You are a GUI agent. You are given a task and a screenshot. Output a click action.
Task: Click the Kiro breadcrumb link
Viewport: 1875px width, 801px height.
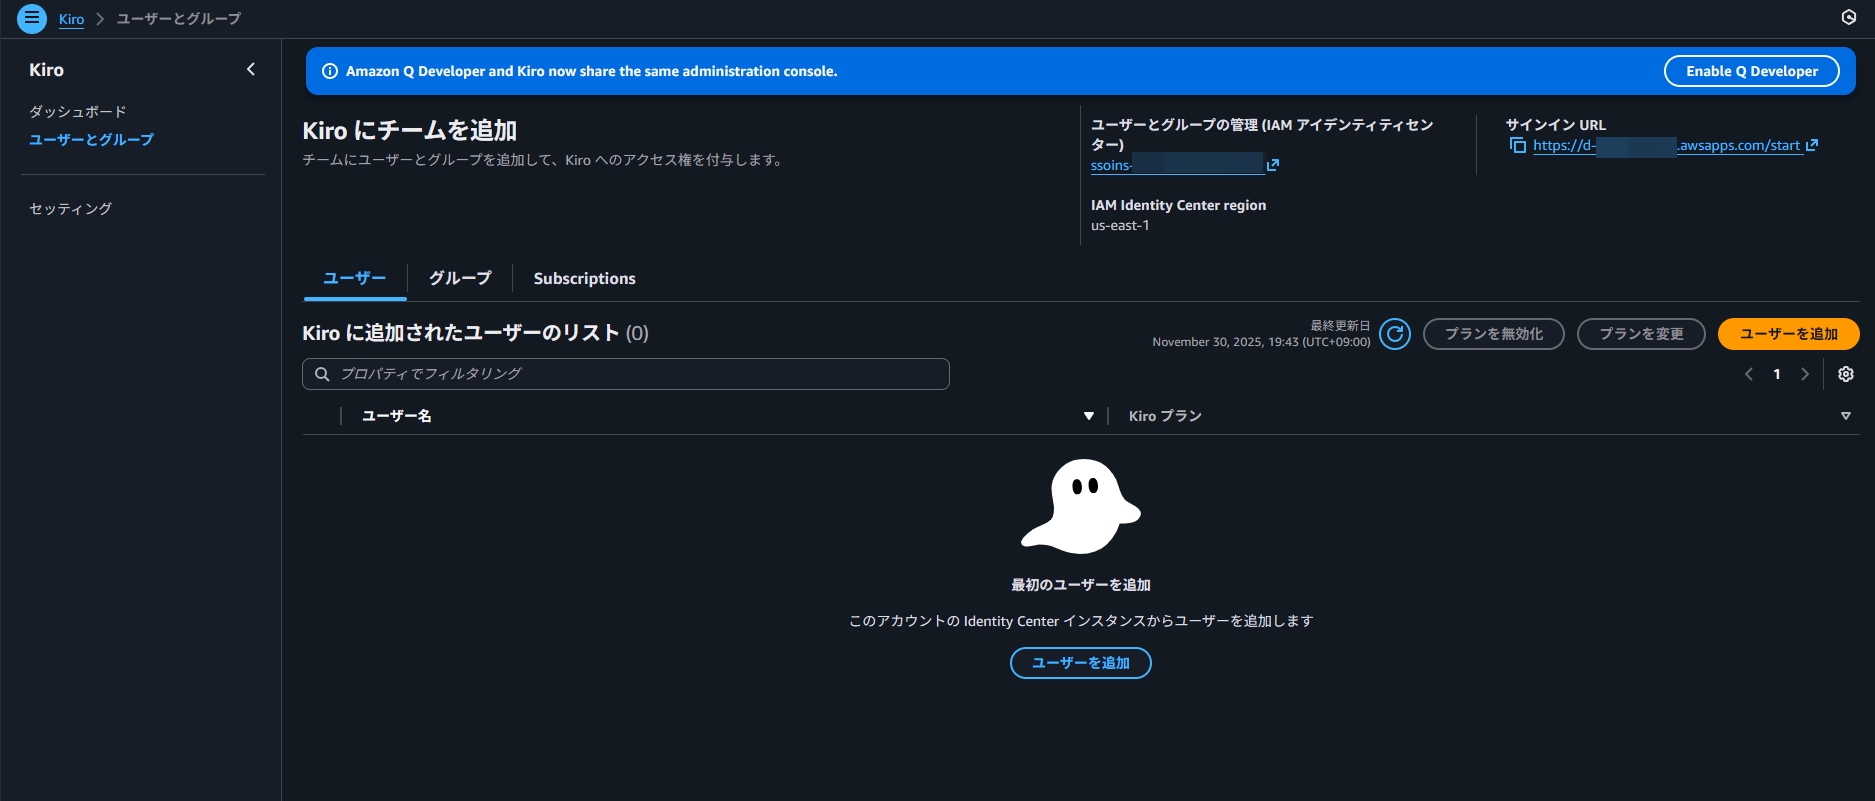(x=71, y=19)
